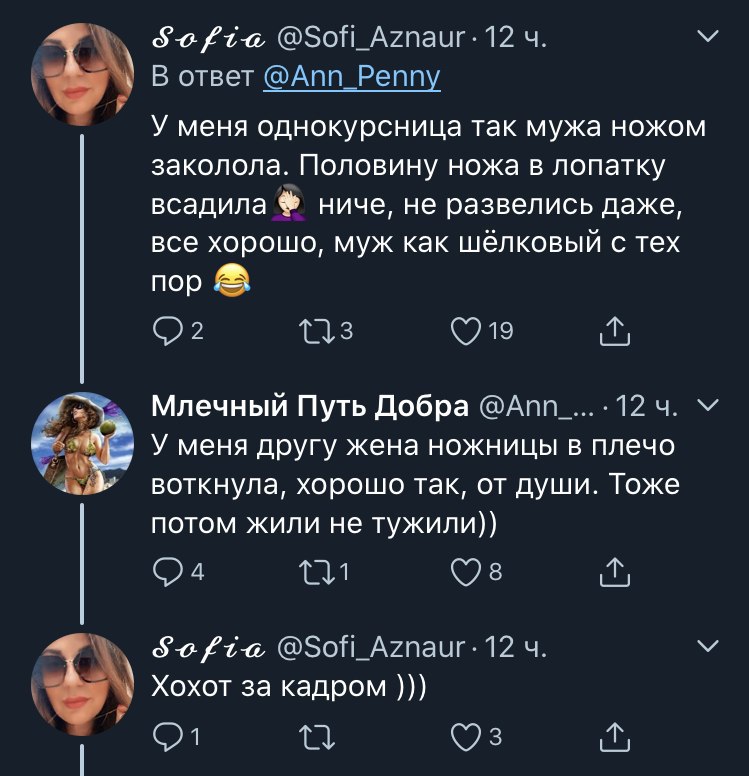
Task: Like the tweet with 8 likes
Action: click(x=465, y=572)
